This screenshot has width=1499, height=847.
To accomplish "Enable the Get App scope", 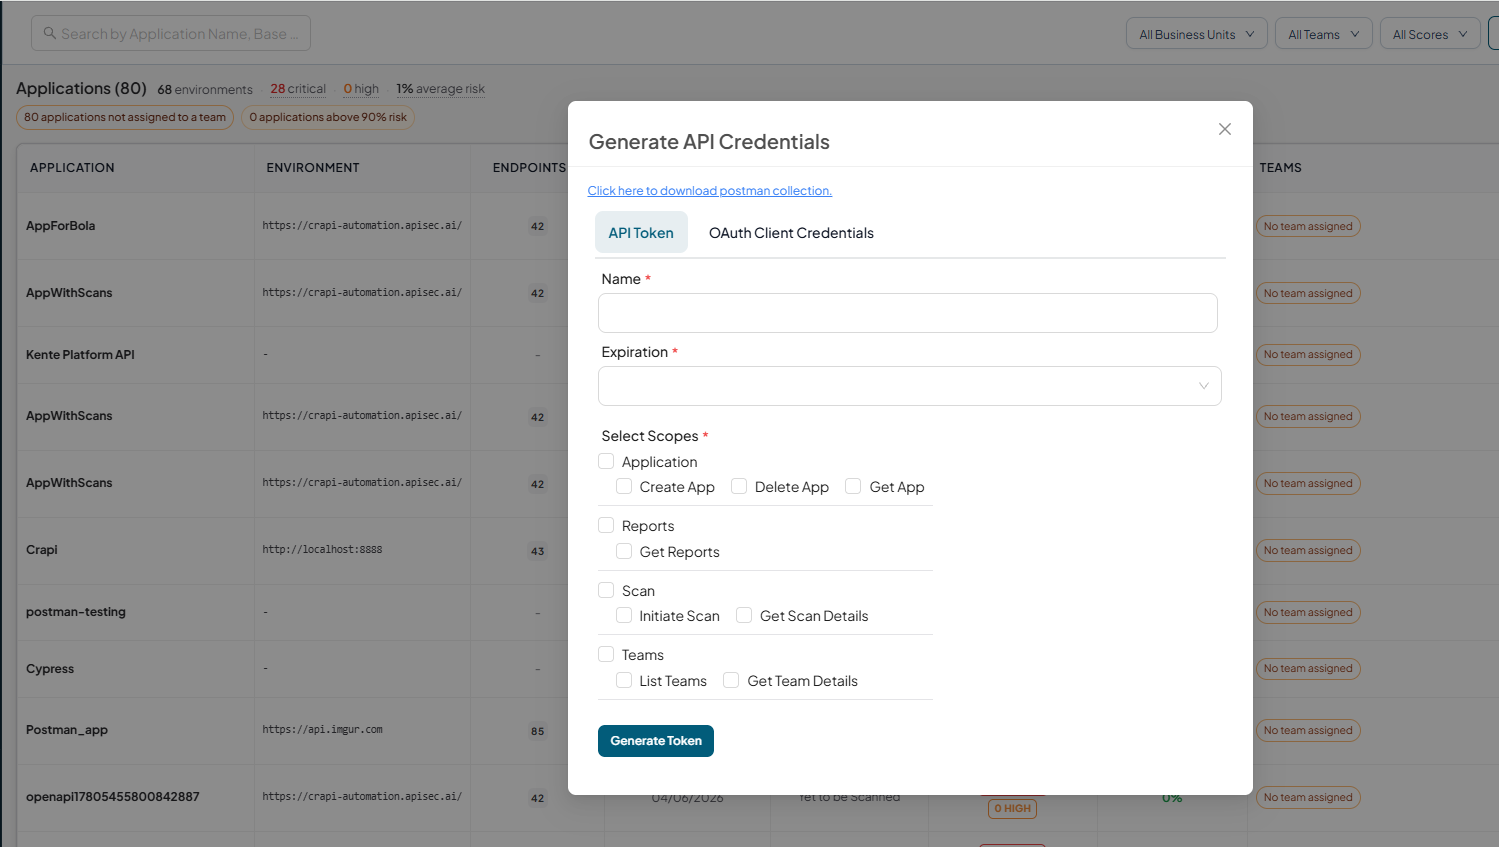I will tap(853, 486).
